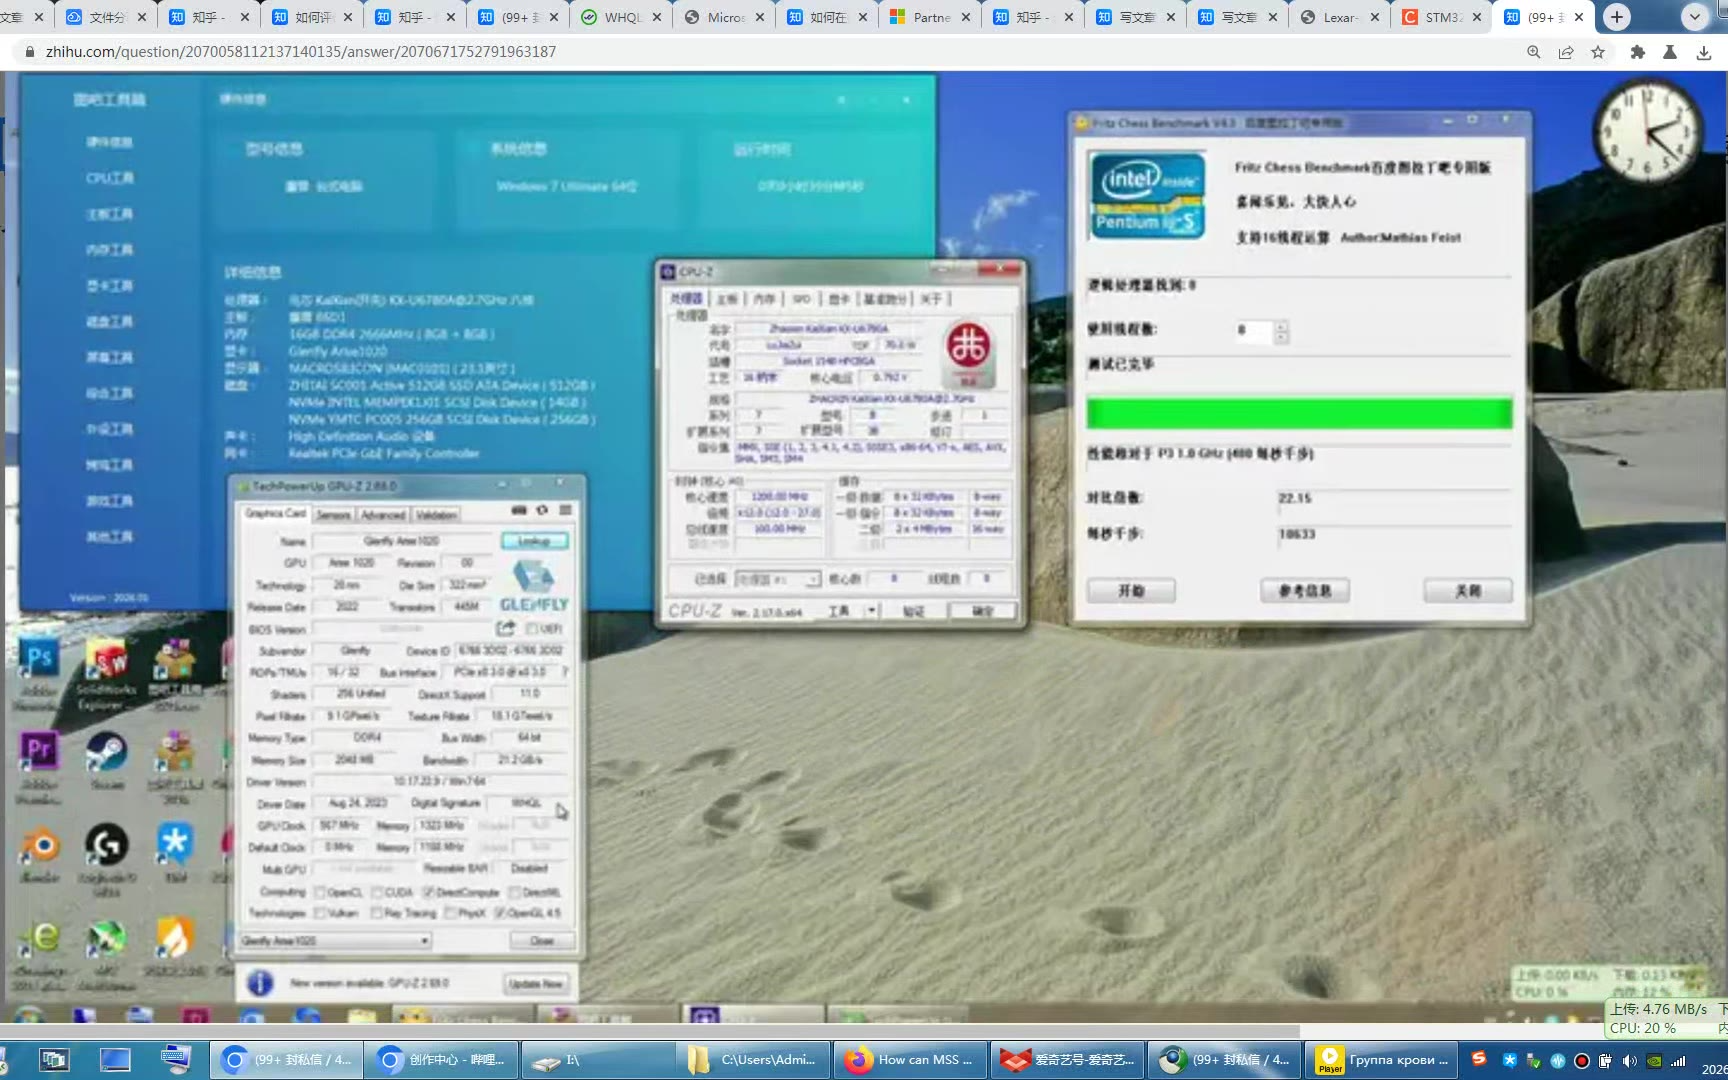The image size is (1728, 1080).
Task: Click the share page icon in address bar
Action: (x=1566, y=52)
